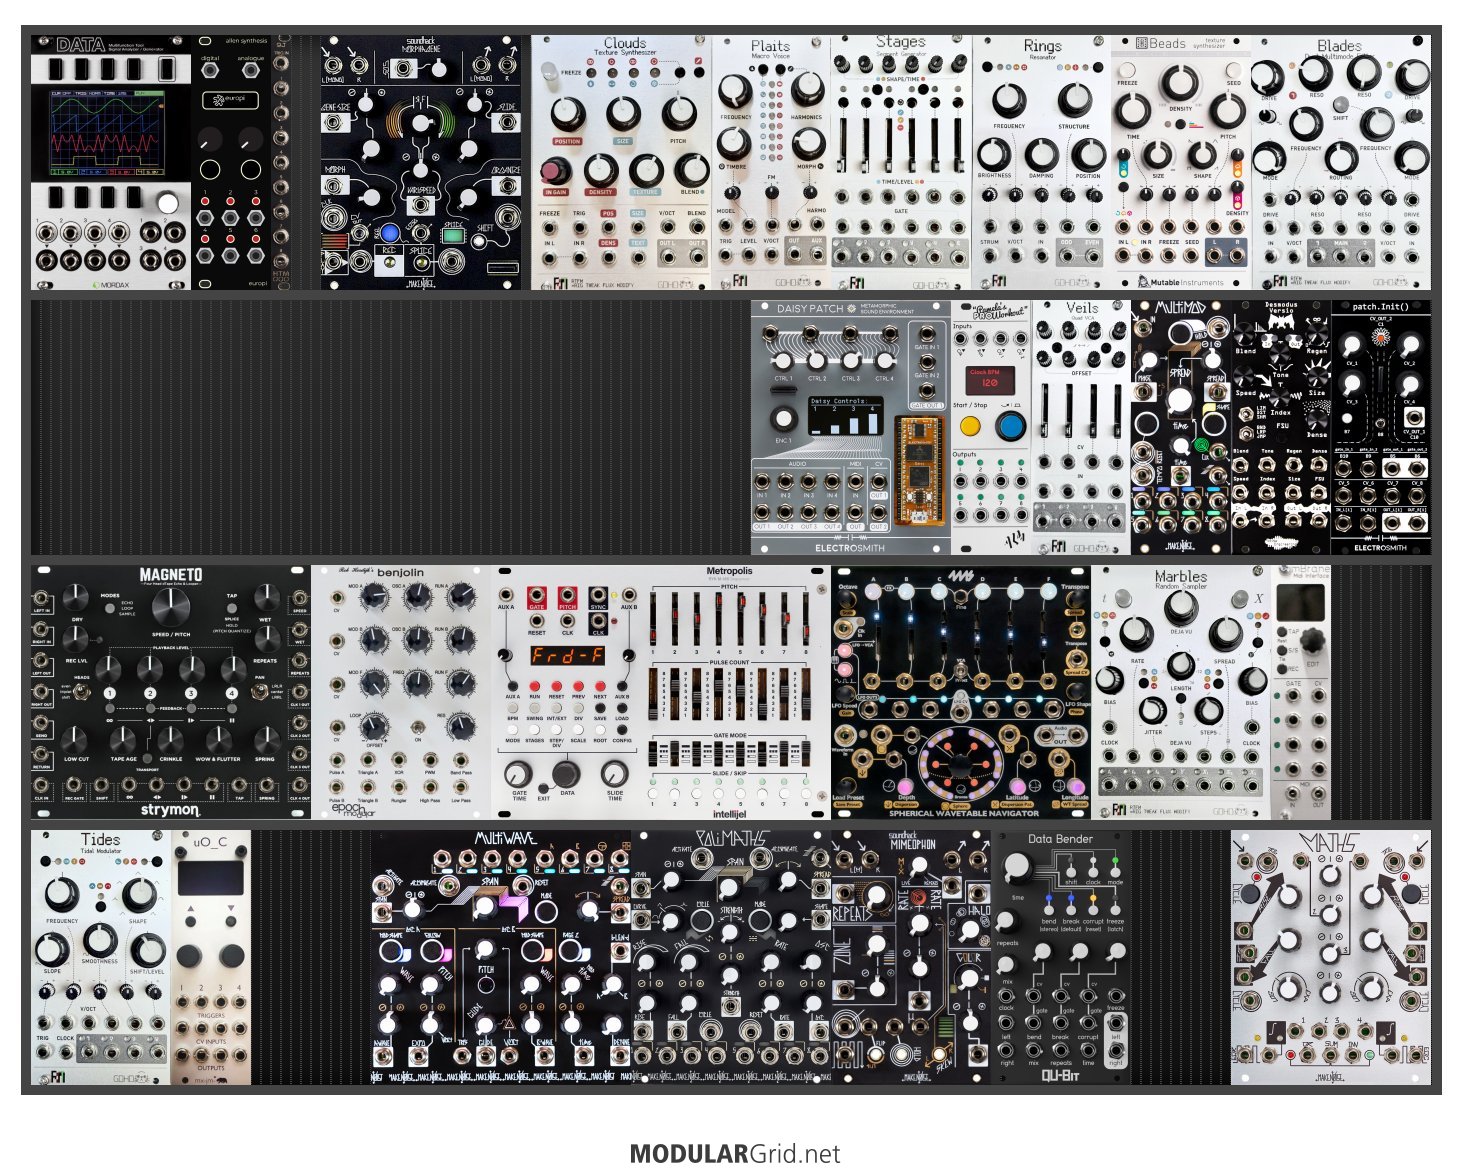Click the Plaits HARMONICS knob
The width and height of the screenshot is (1472, 1175).
[807, 89]
